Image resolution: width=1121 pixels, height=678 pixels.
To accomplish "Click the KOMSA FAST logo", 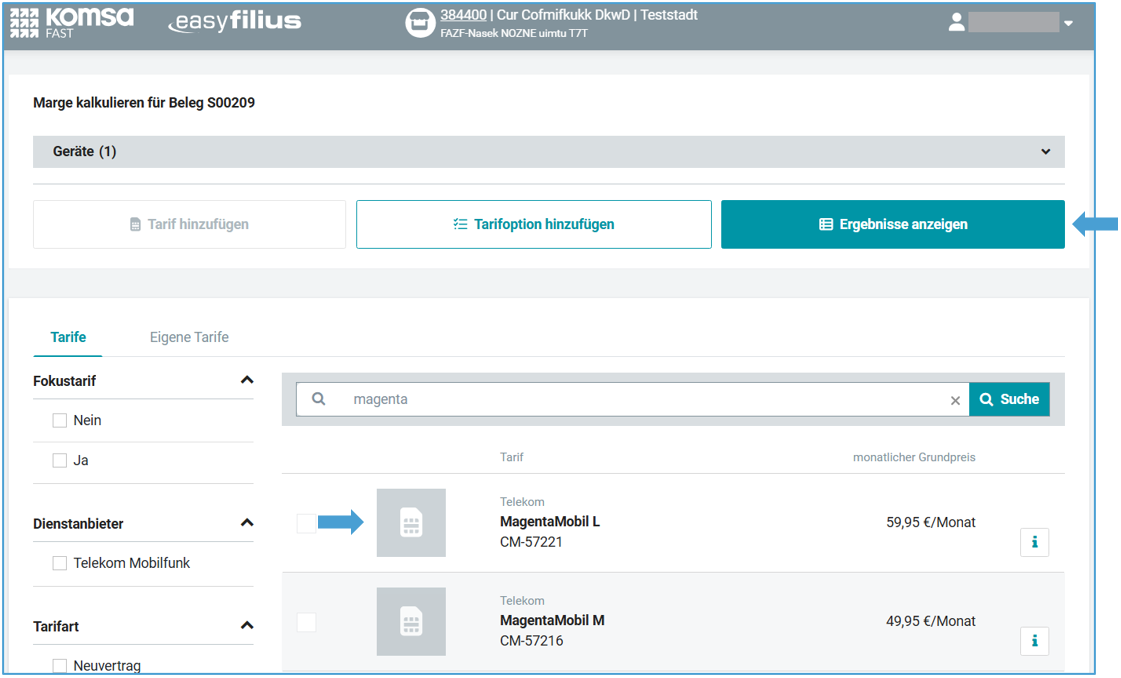I will tap(71, 22).
